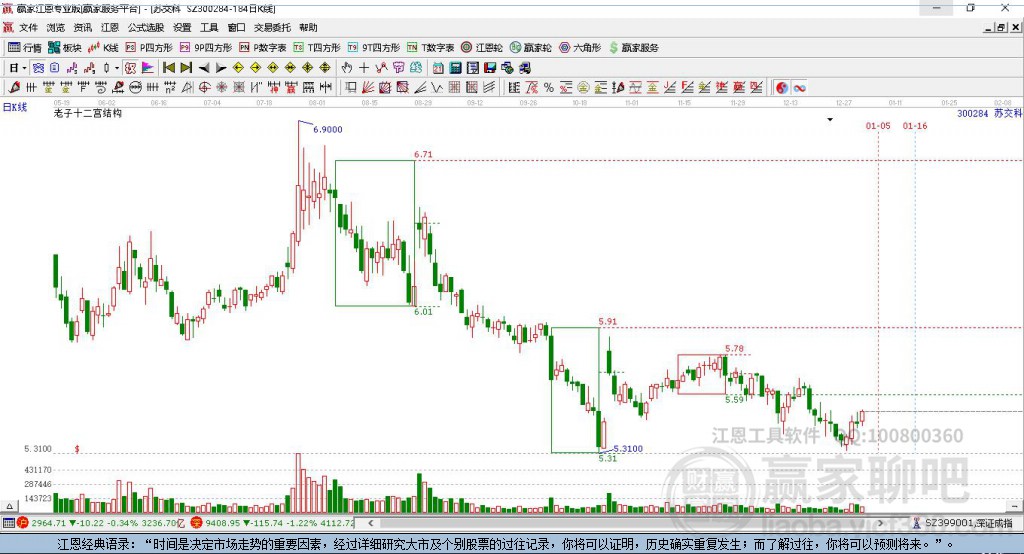Click the restore button of the inner chart window
The height and width of the screenshot is (554, 1024).
[x=1001, y=27]
